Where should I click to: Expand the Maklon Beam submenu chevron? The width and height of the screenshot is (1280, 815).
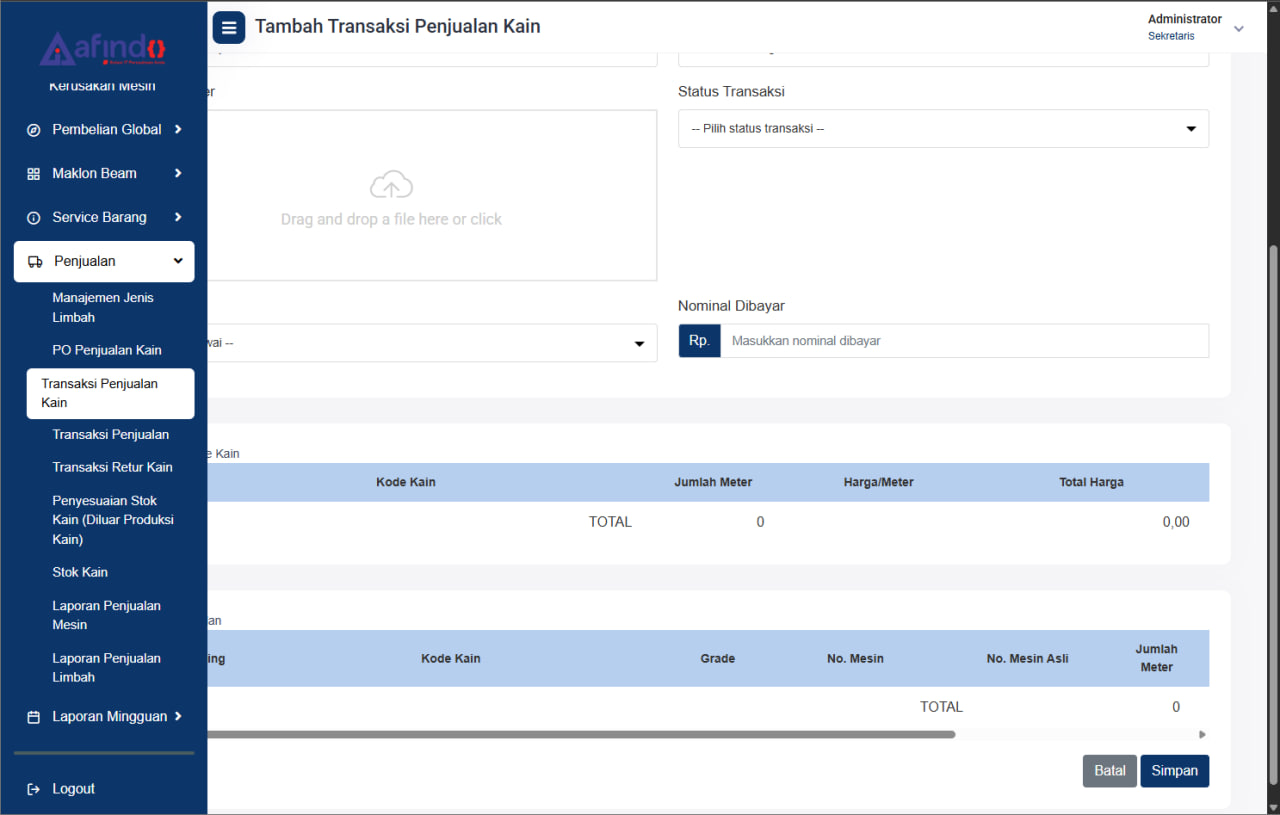pyautogui.click(x=178, y=173)
